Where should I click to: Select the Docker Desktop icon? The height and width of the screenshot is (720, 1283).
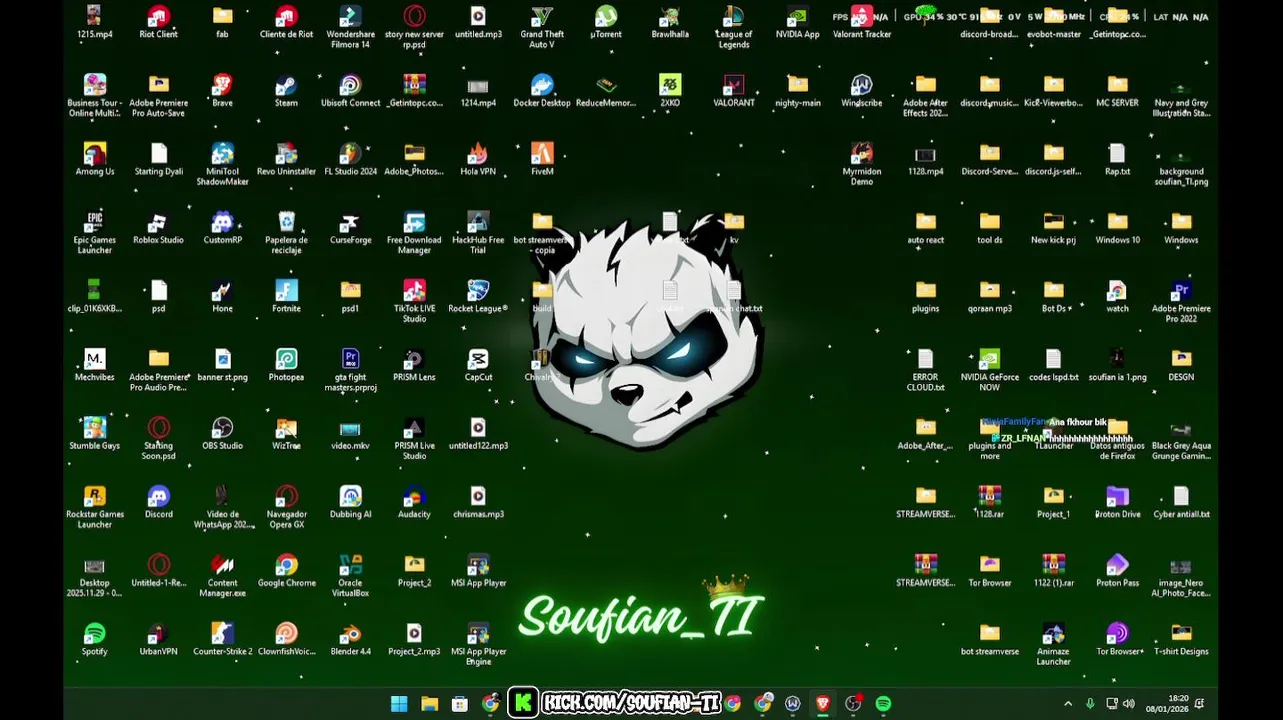[x=542, y=91]
